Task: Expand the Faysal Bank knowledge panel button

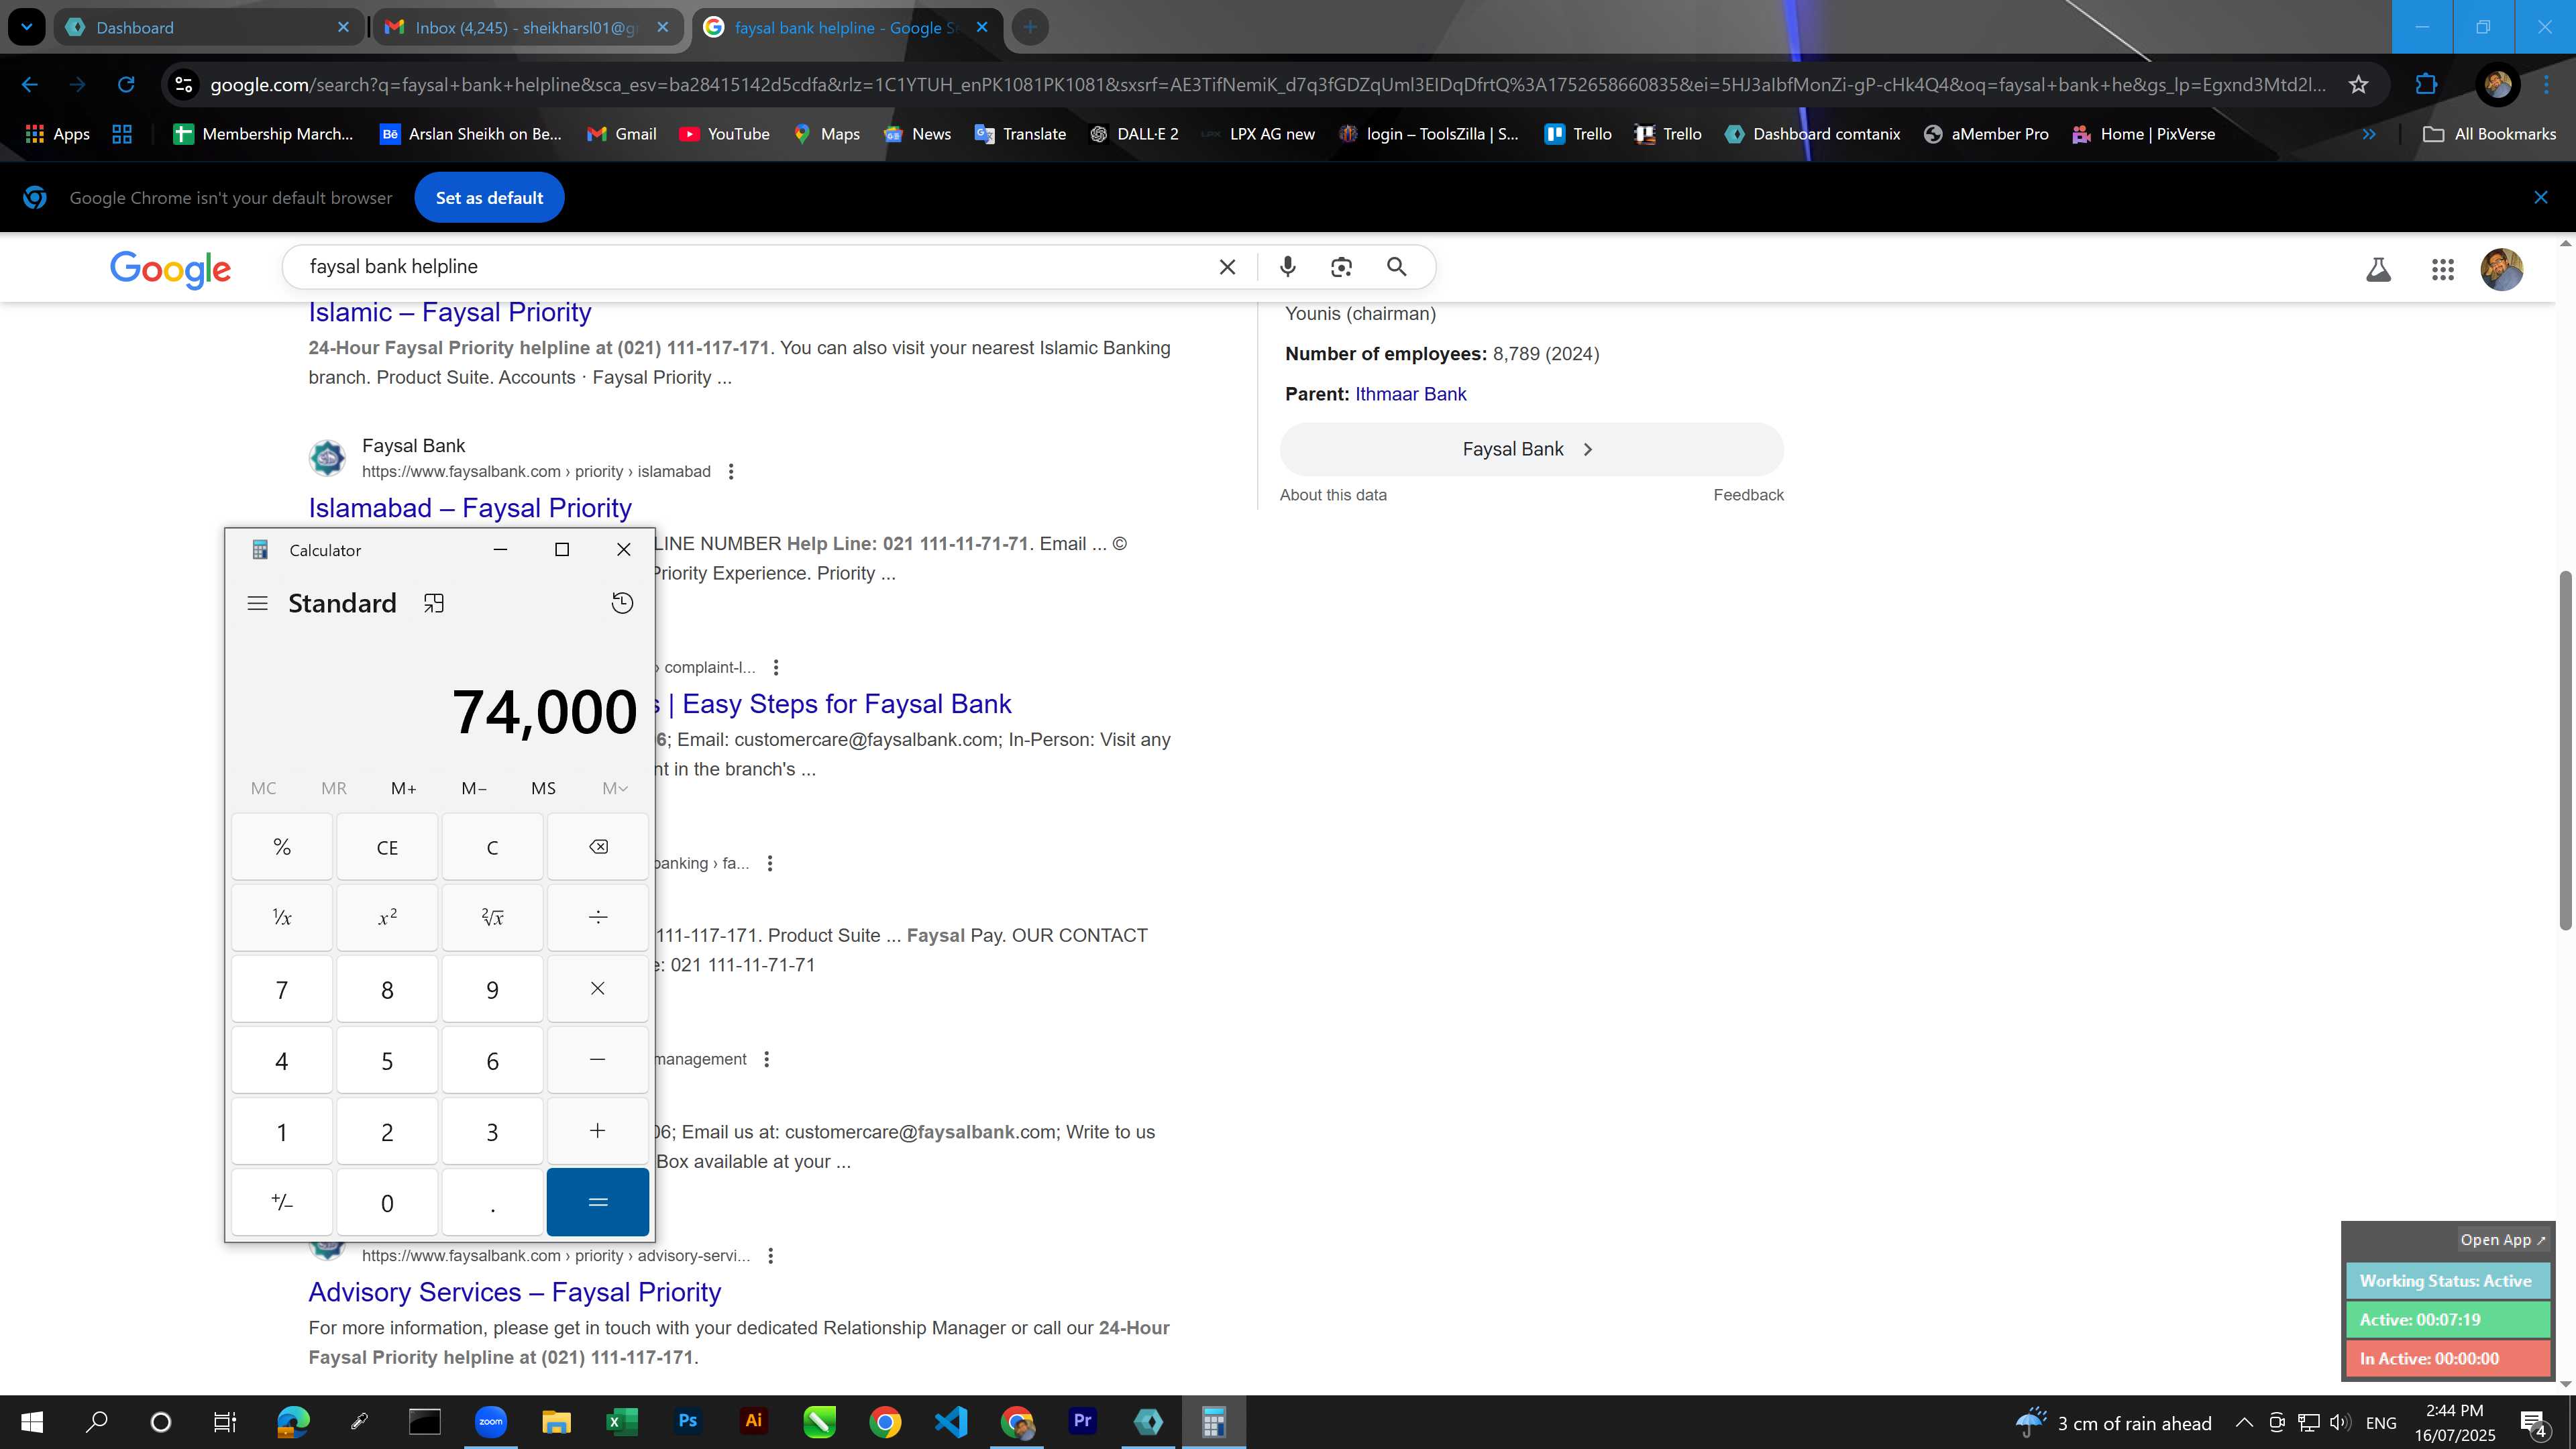Action: (x=1531, y=449)
